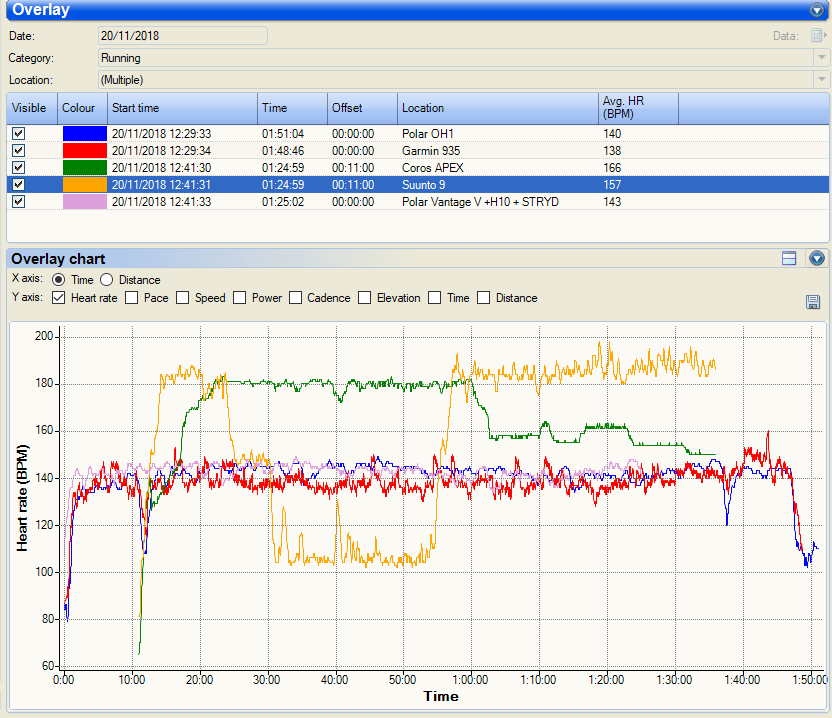Click the red Garmin 935 colour swatch

(x=83, y=150)
